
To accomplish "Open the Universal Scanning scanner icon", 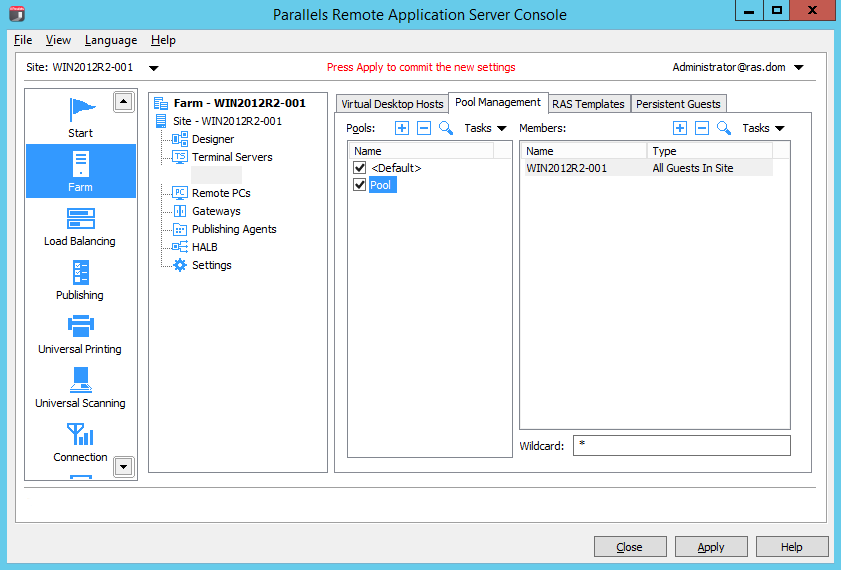I will (x=80, y=380).
